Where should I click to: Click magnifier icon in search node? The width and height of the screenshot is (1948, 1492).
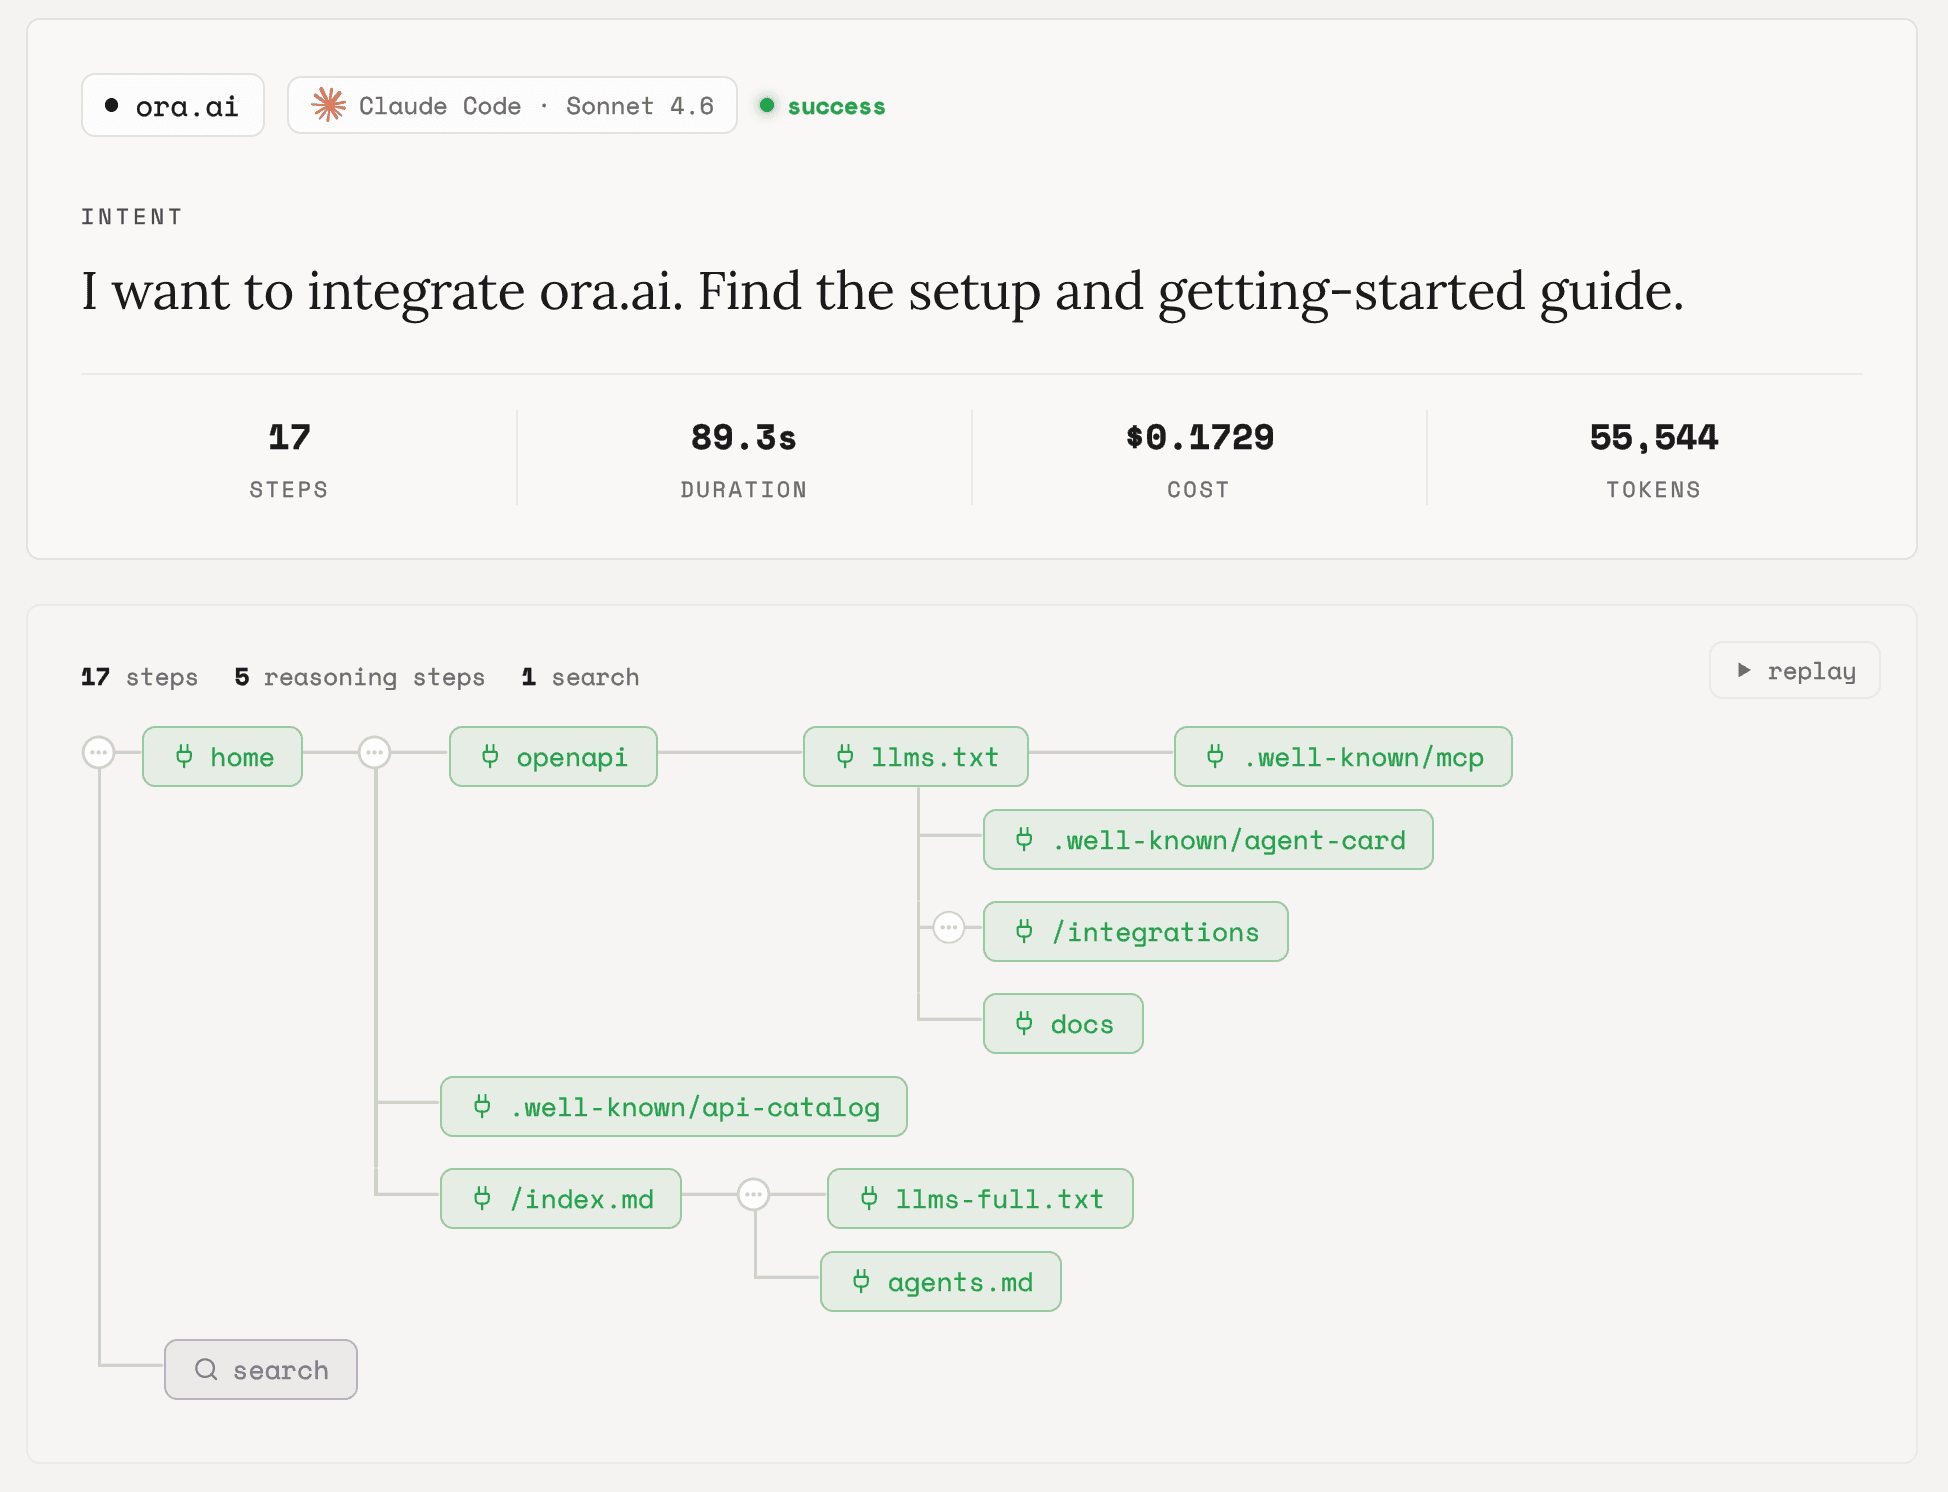(x=206, y=1369)
